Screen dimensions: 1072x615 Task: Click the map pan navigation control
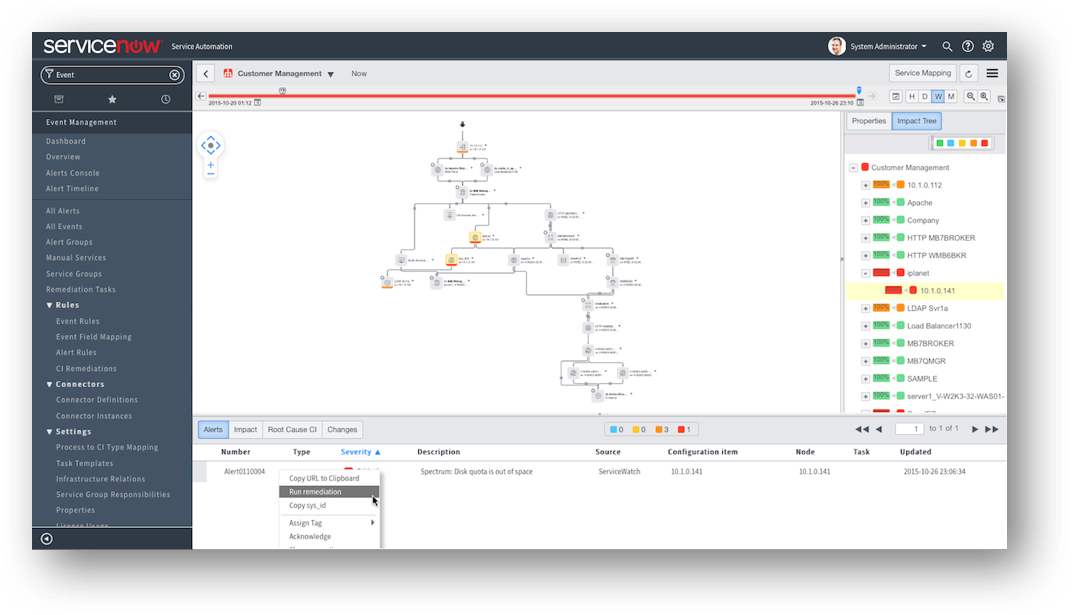pos(211,146)
